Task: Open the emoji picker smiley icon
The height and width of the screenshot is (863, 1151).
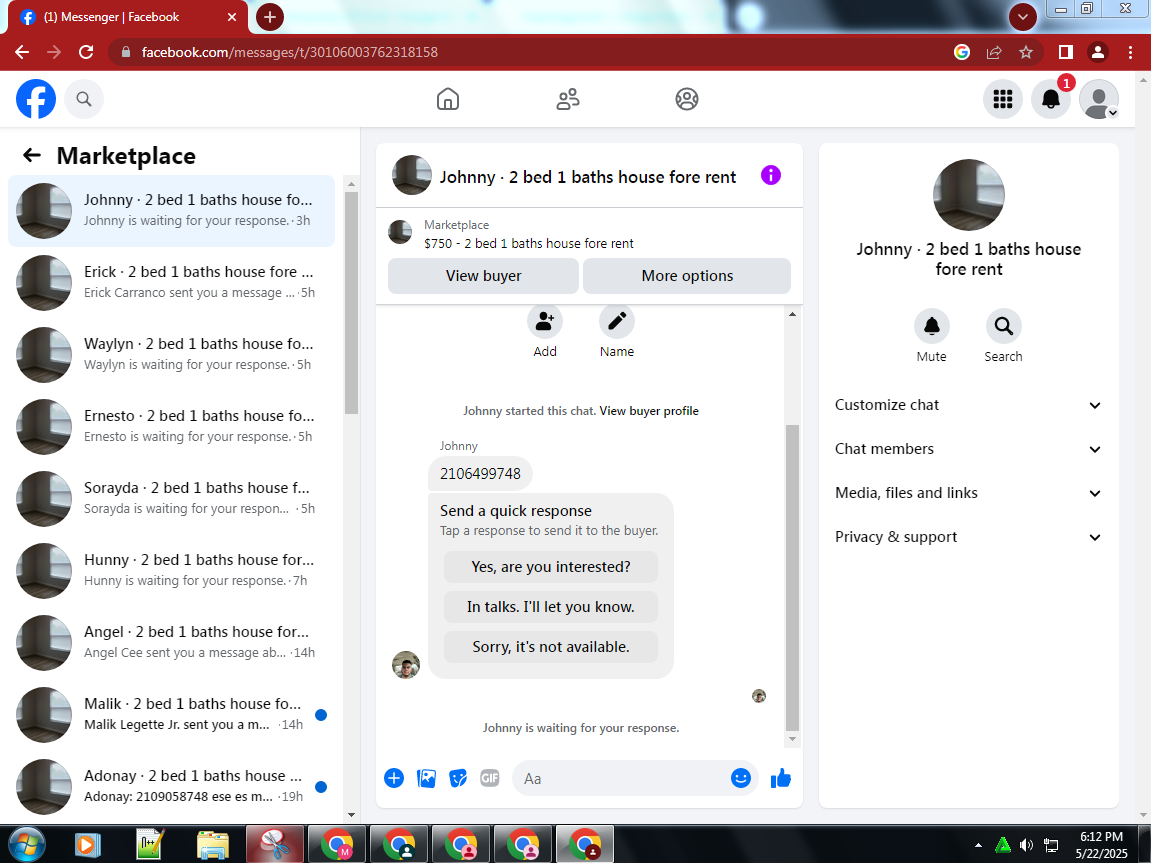Action: 741,779
